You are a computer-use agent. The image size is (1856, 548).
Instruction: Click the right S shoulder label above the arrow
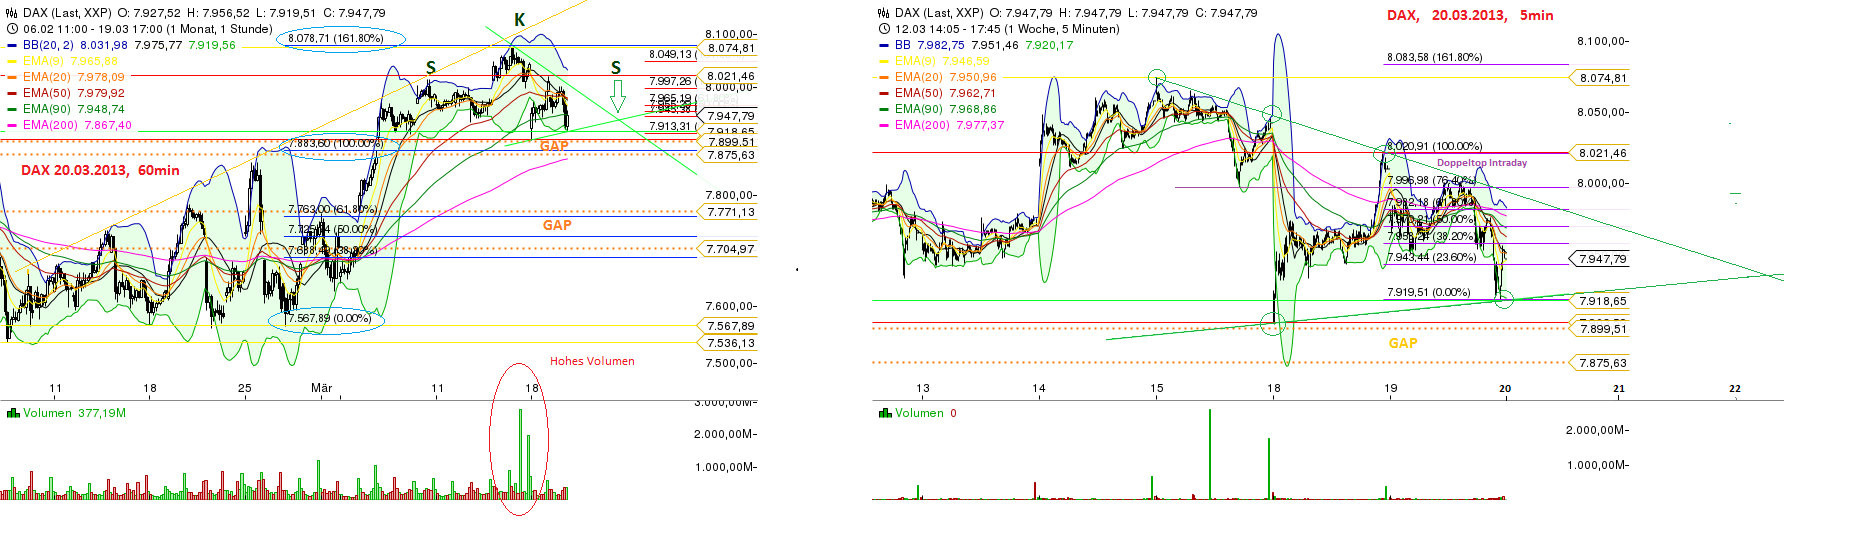pos(616,67)
